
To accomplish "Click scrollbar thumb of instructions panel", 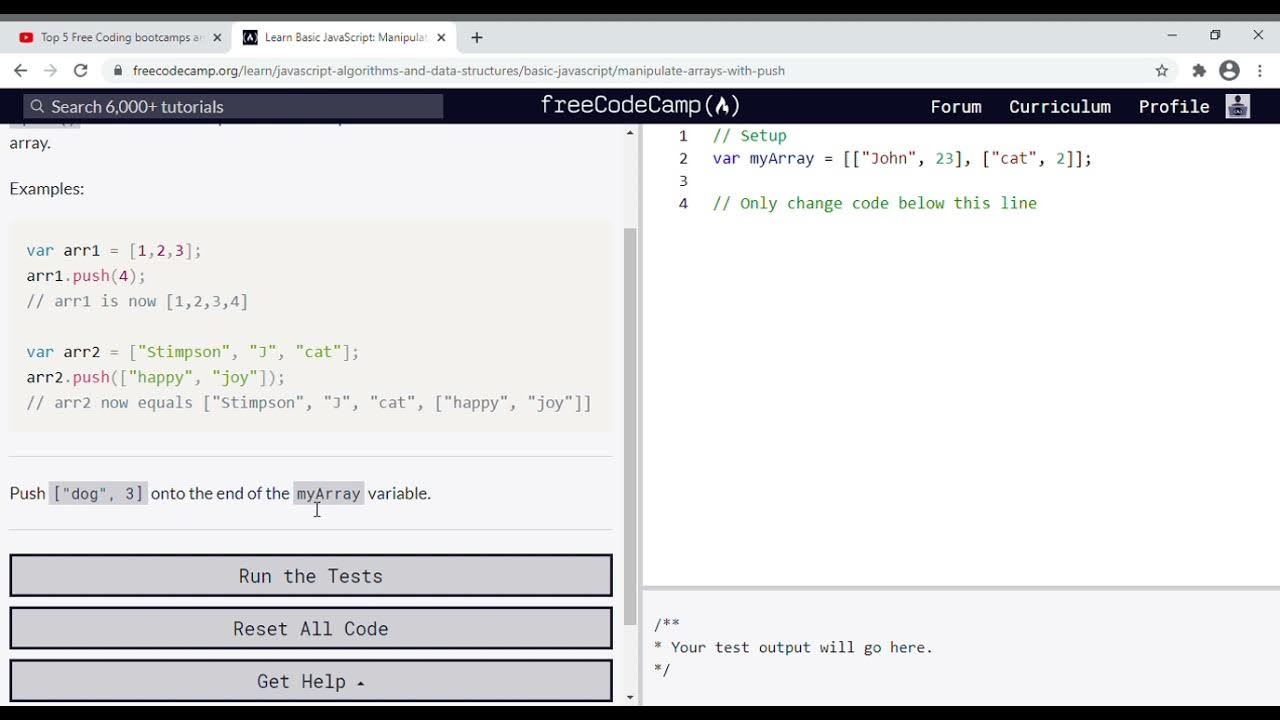I will coord(630,425).
